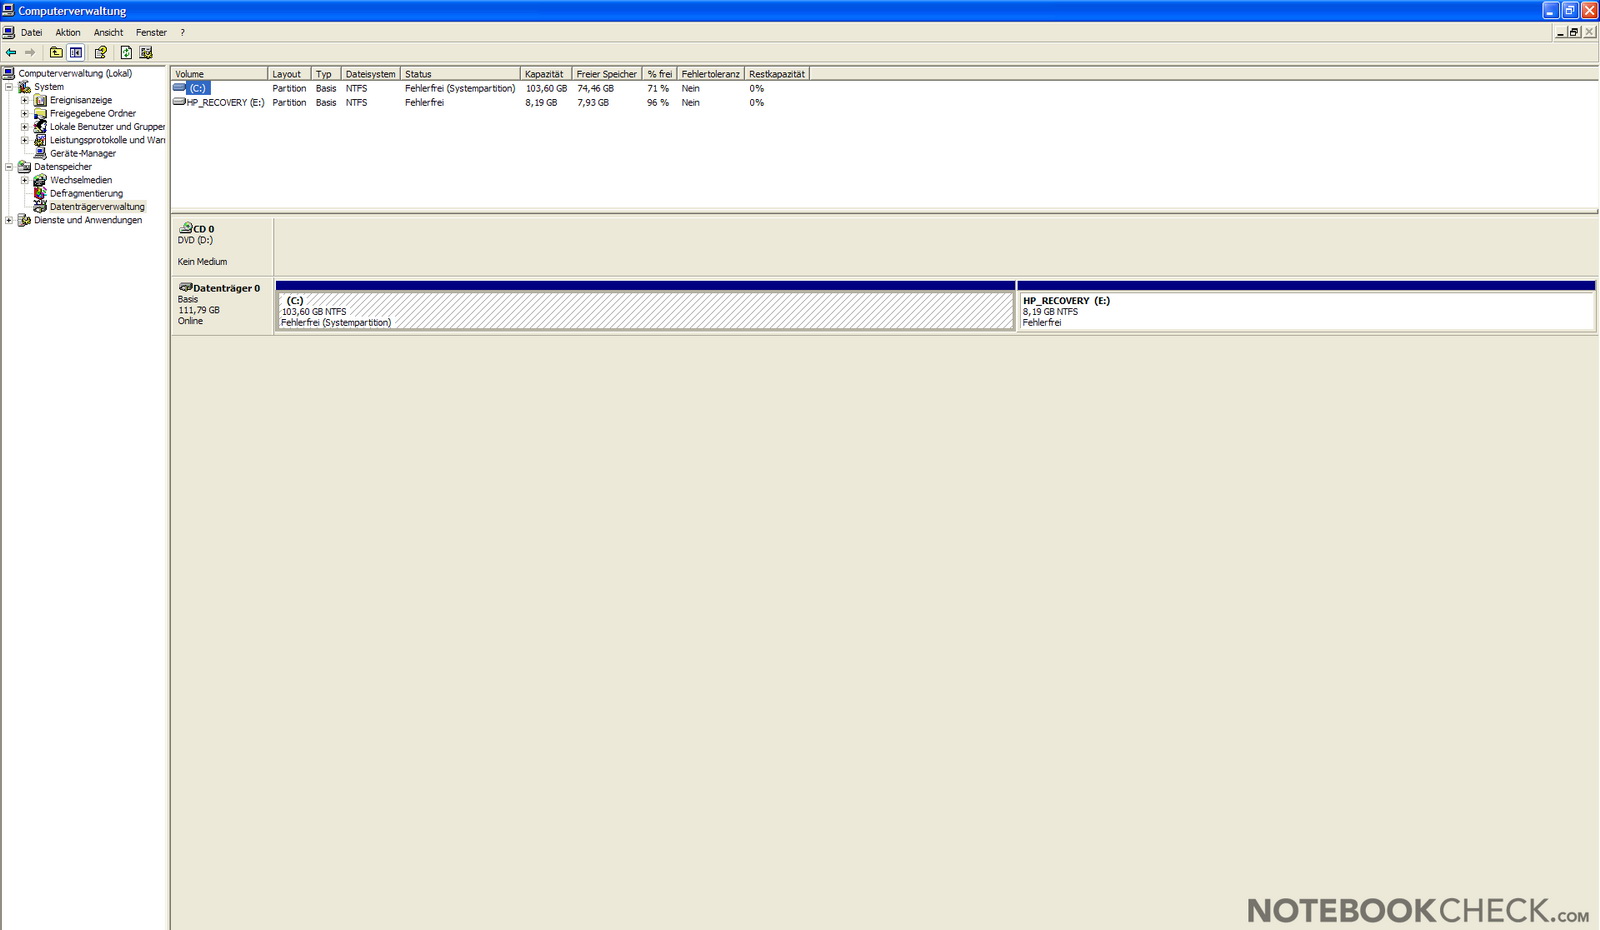Select Wechselmedien in the tree

coord(81,180)
